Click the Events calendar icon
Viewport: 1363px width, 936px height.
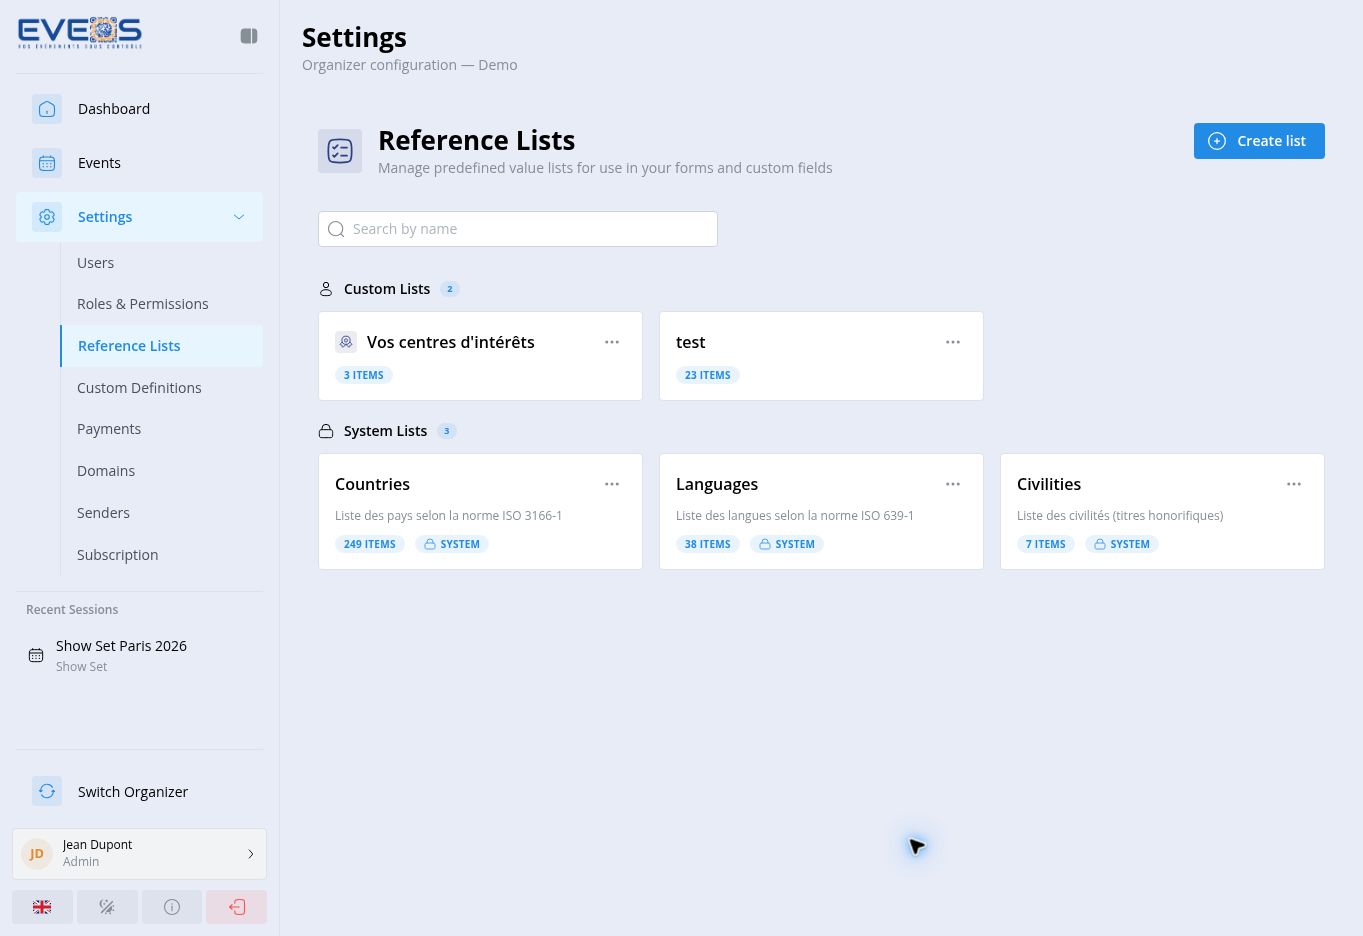tap(47, 163)
